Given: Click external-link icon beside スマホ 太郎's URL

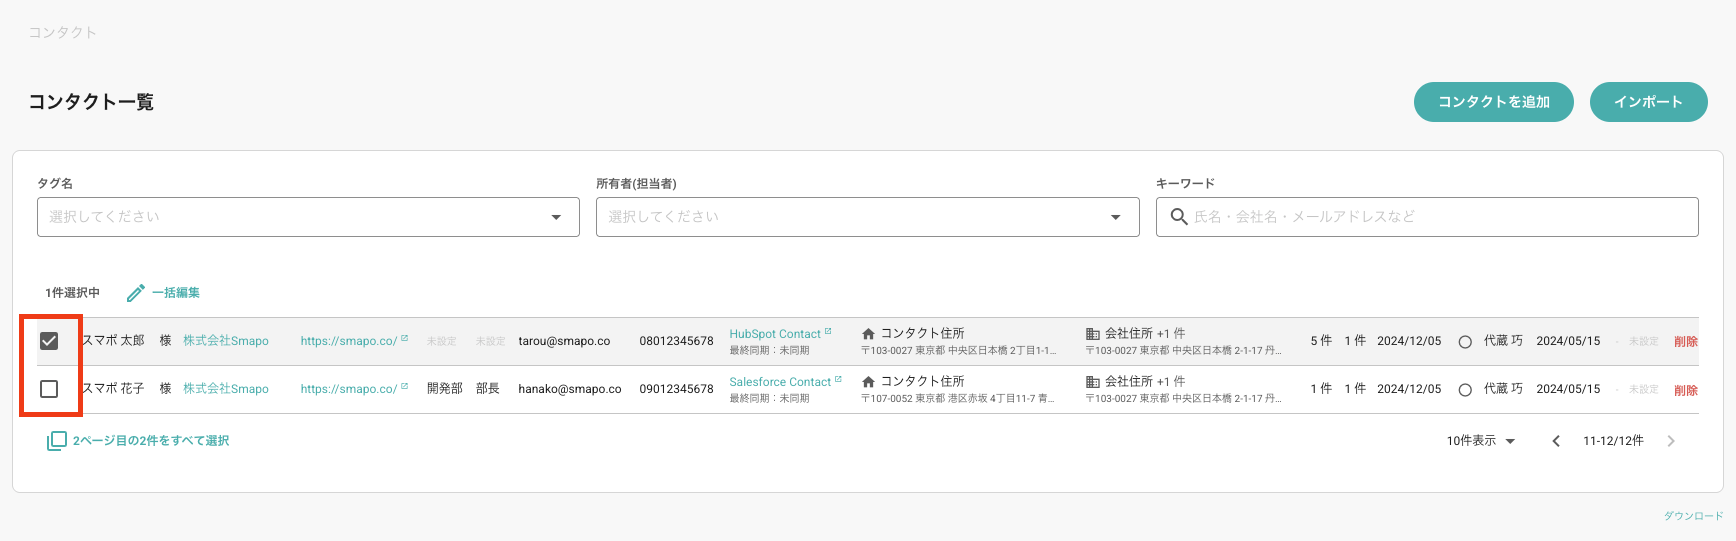Looking at the screenshot, I should coord(405,339).
